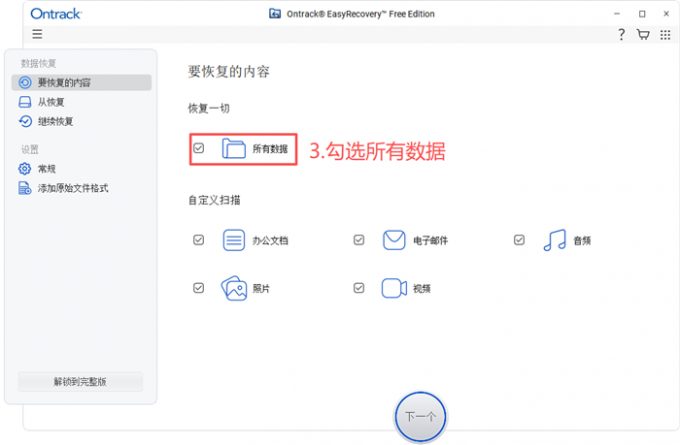
Task: Click the 音频 music note icon
Action: tap(555, 240)
